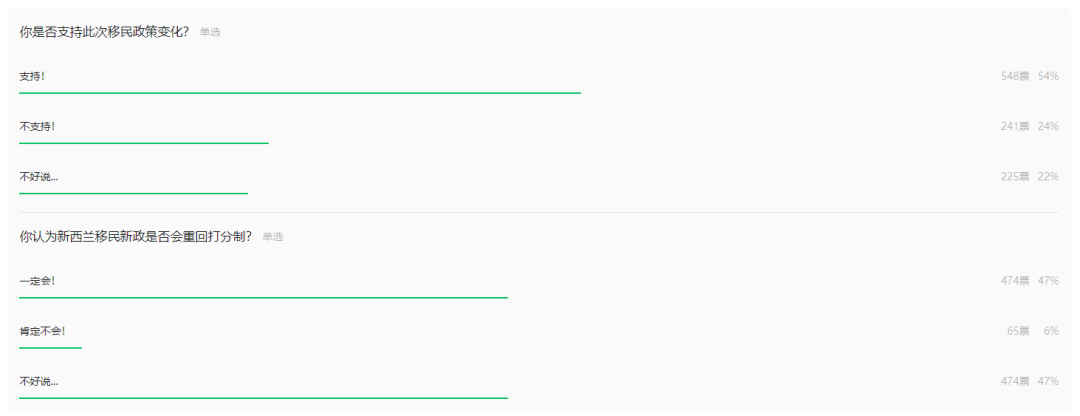Click the '单选' tag beside the first question
The image size is (1080, 416).
click(210, 33)
